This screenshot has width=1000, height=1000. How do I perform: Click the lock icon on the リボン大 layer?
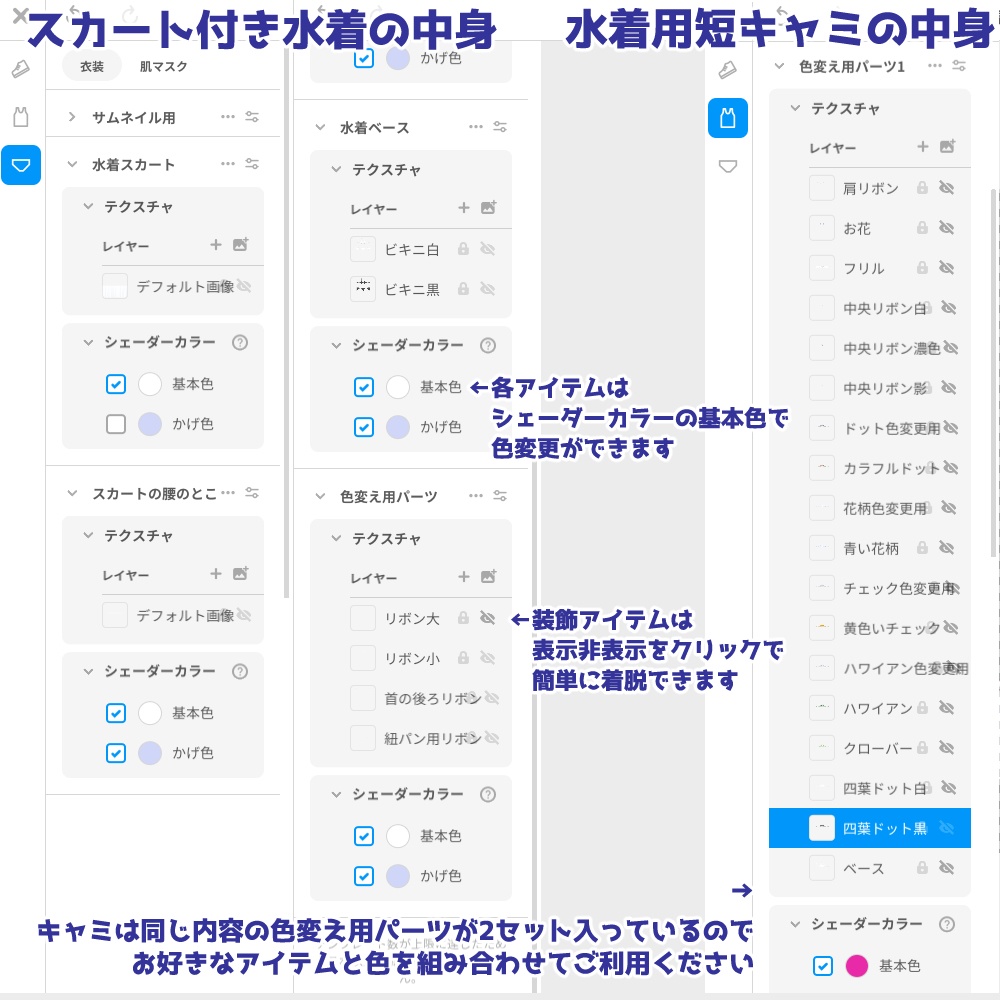pyautogui.click(x=463, y=618)
